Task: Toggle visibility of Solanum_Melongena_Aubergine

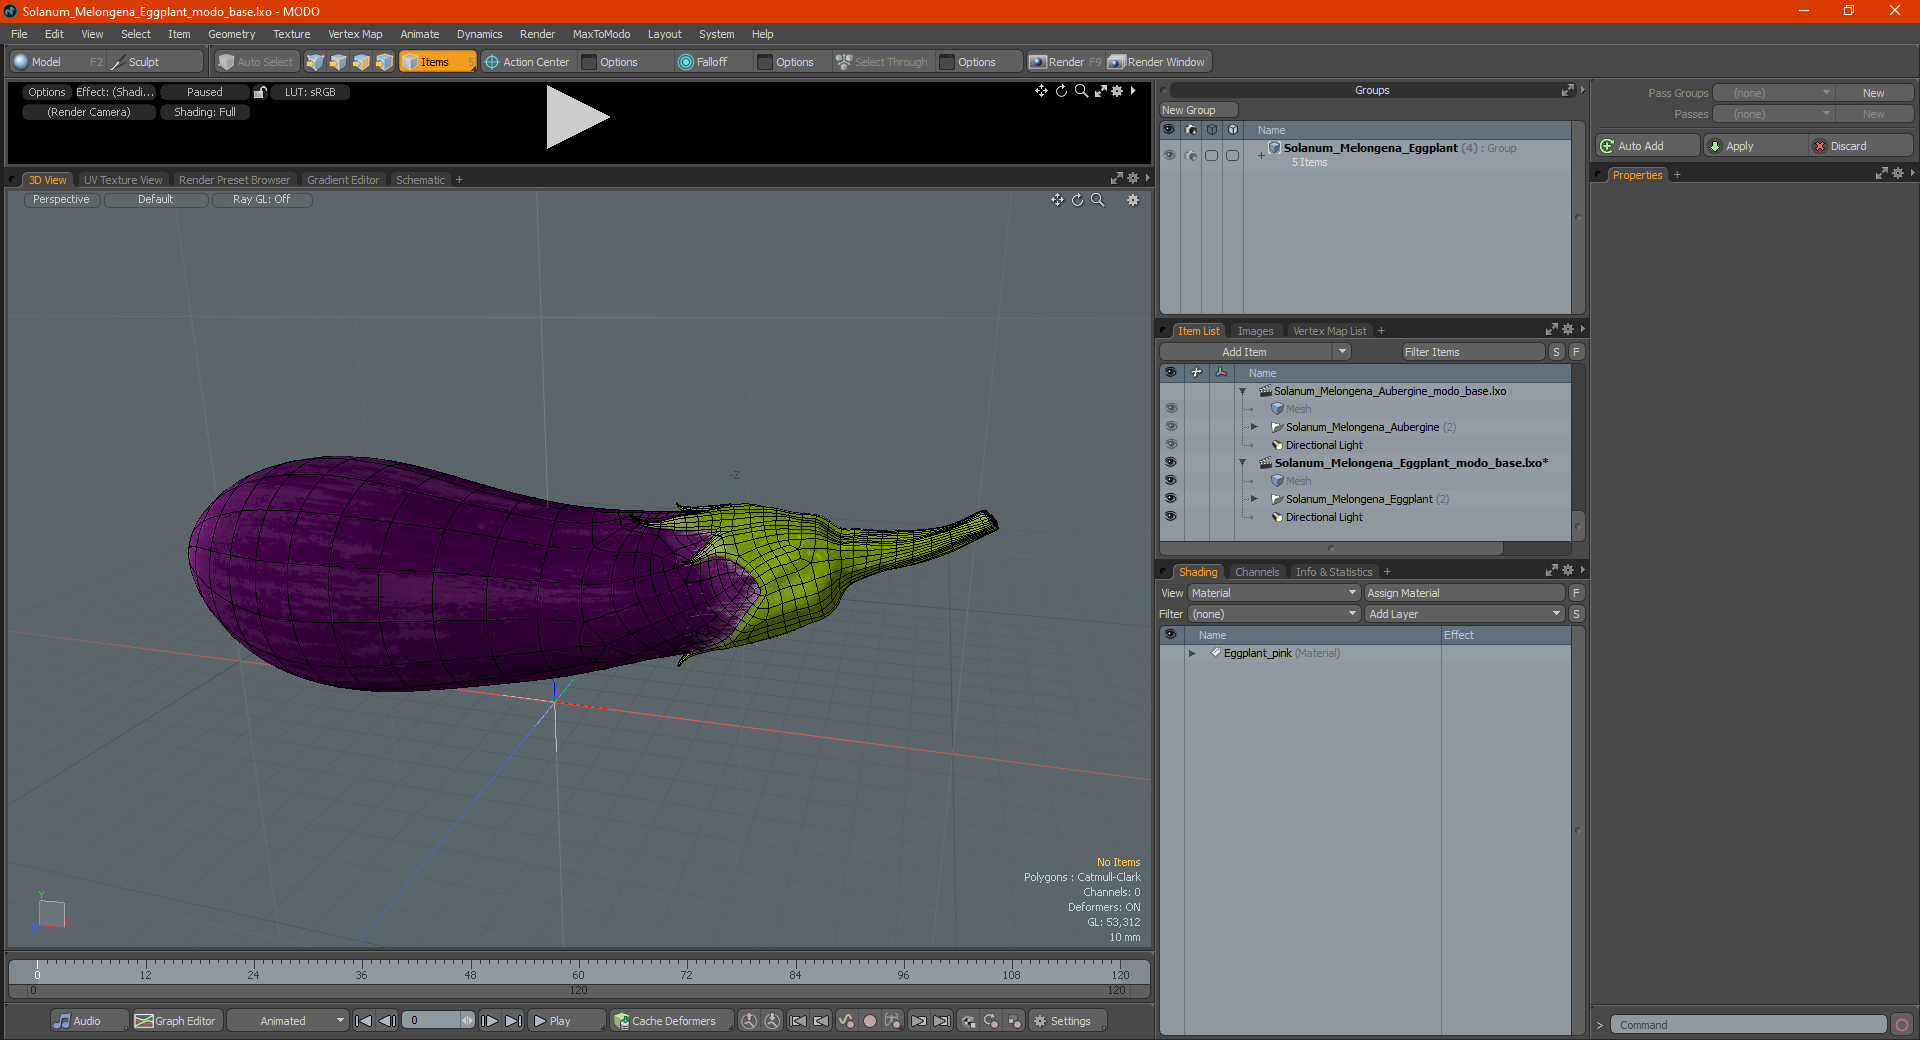Action: coord(1170,427)
